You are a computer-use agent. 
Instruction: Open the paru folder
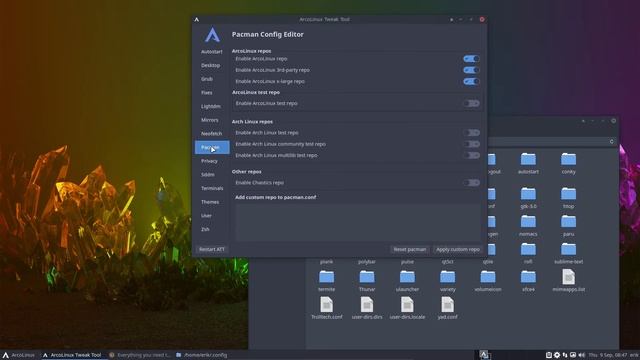point(568,225)
